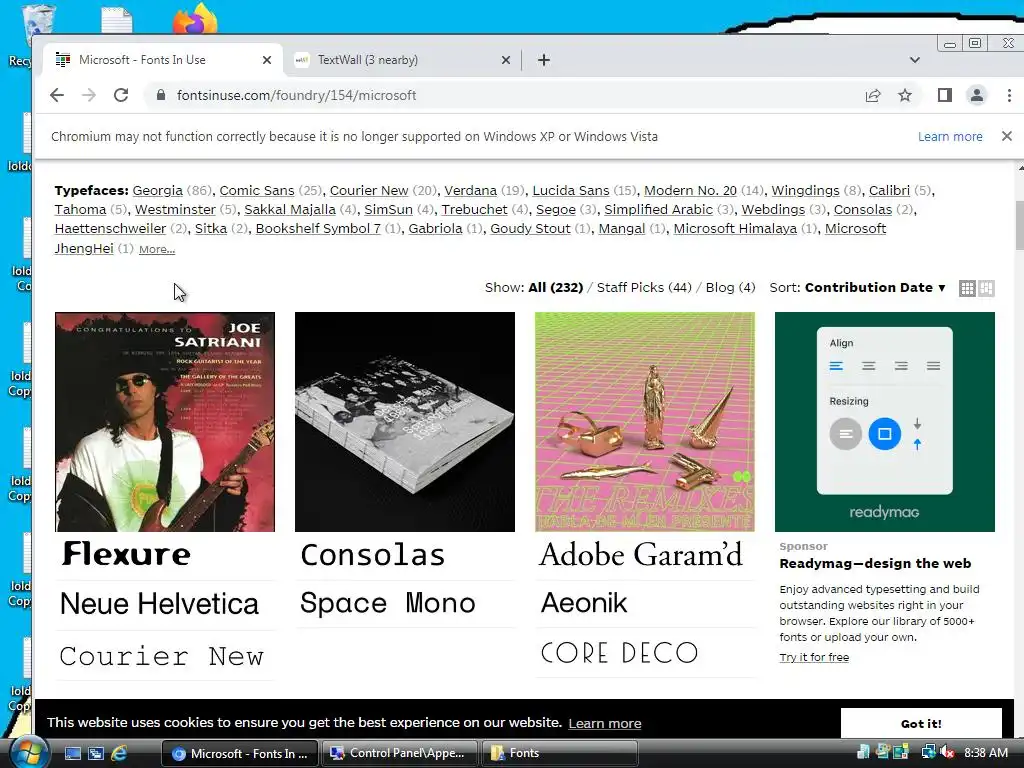This screenshot has height=768, width=1024.
Task: Open Learn more in the cookie banner
Action: [605, 724]
